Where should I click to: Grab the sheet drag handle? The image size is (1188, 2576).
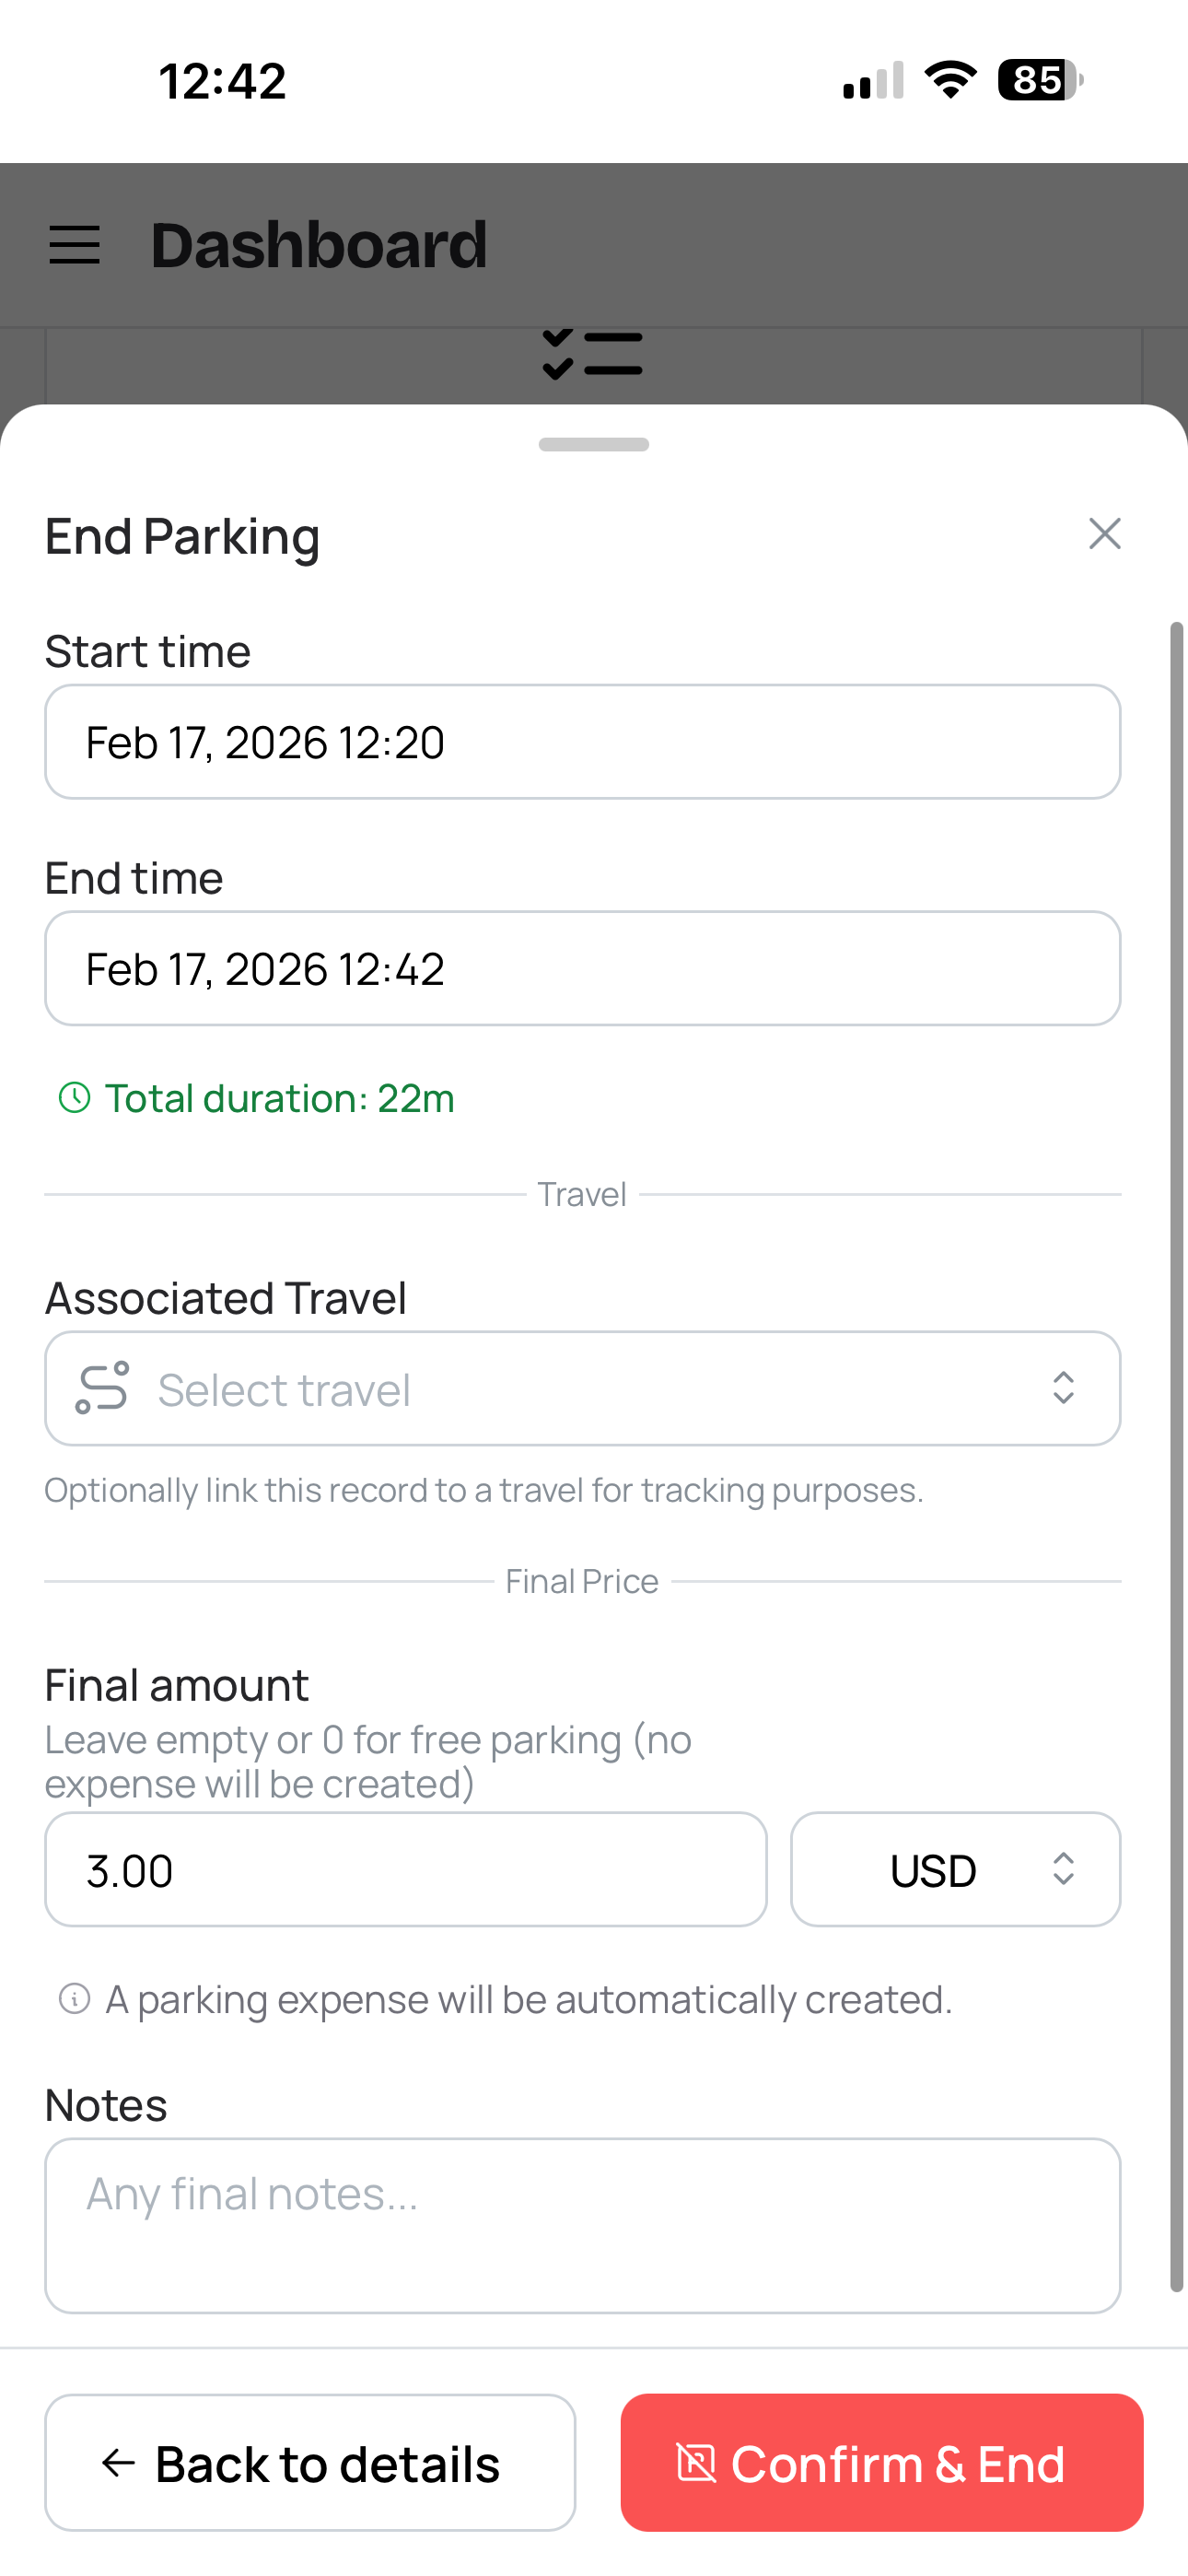(x=594, y=445)
